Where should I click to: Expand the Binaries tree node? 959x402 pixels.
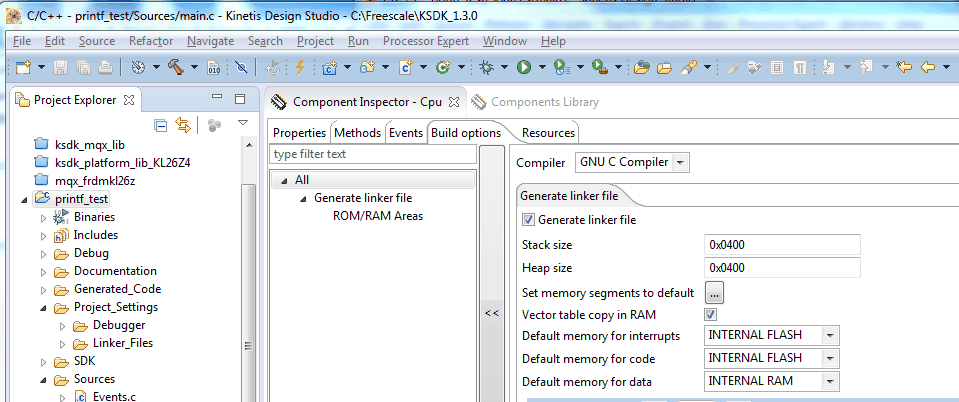tap(43, 218)
